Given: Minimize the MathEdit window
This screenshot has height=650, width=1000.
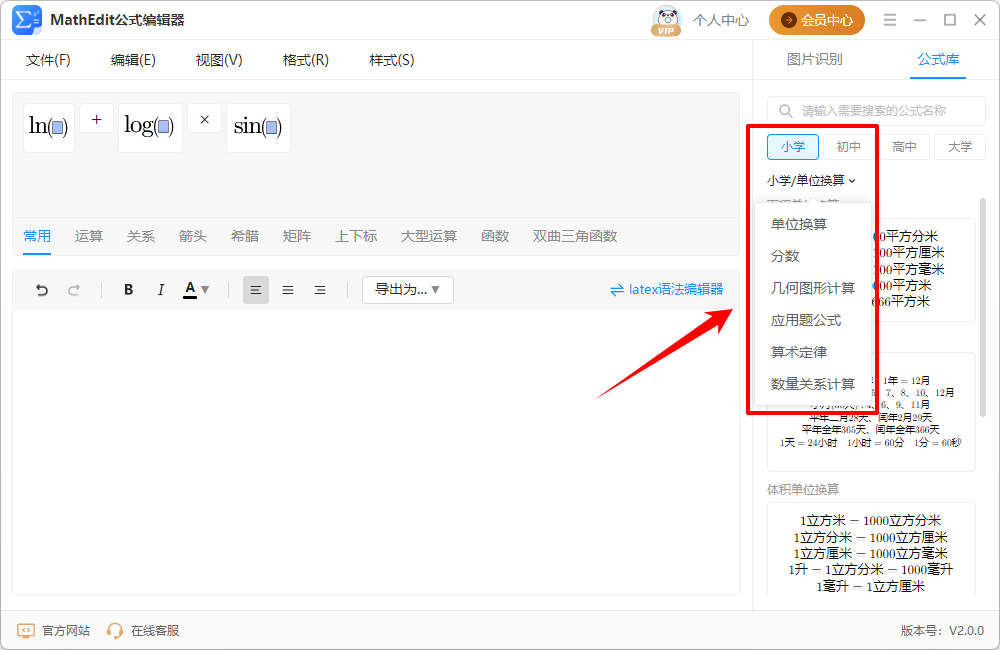Looking at the screenshot, I should [920, 20].
